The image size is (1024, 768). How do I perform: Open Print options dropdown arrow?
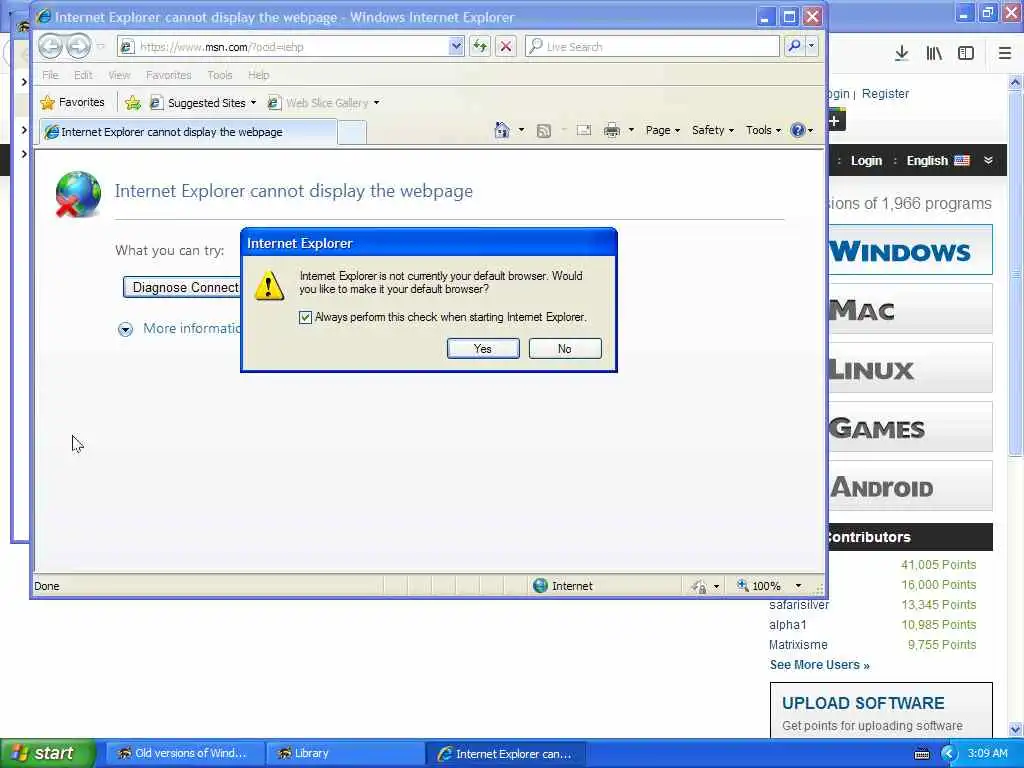[631, 130]
